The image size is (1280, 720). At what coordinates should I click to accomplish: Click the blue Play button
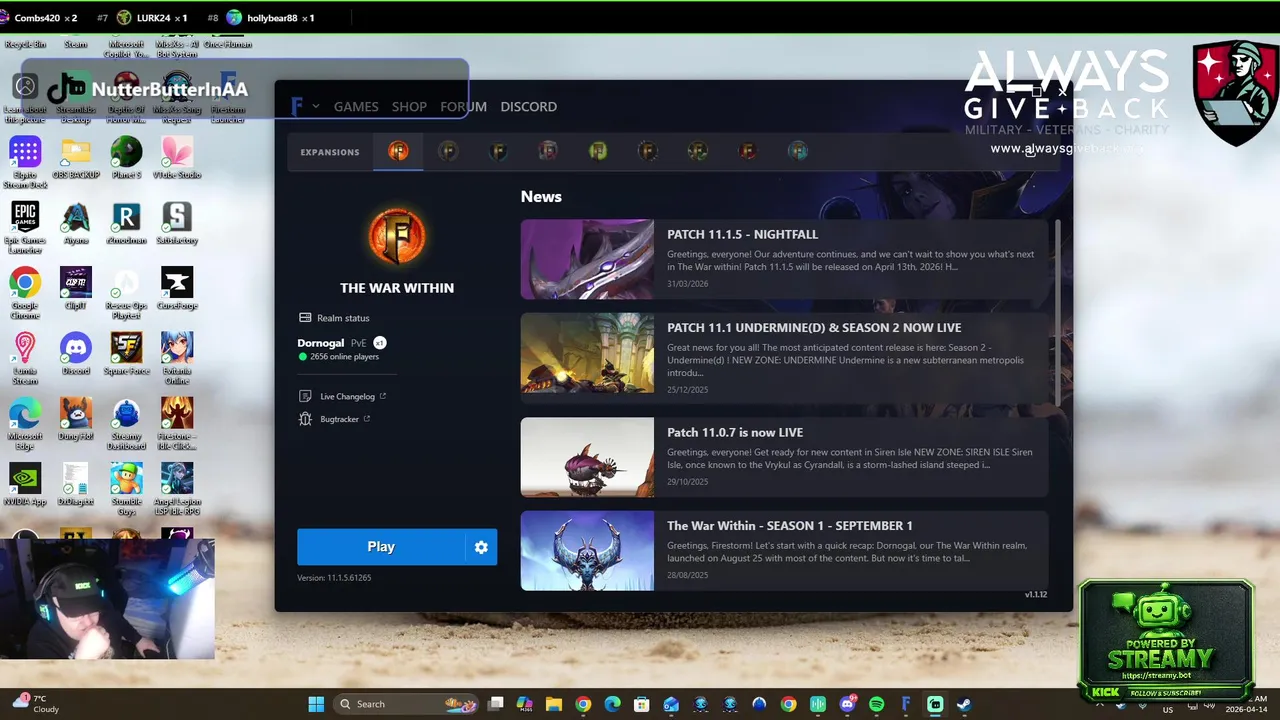point(381,547)
